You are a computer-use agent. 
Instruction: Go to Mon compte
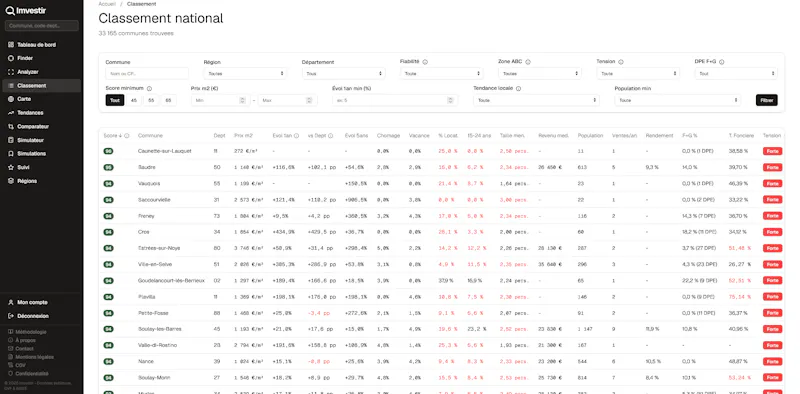[32, 302]
